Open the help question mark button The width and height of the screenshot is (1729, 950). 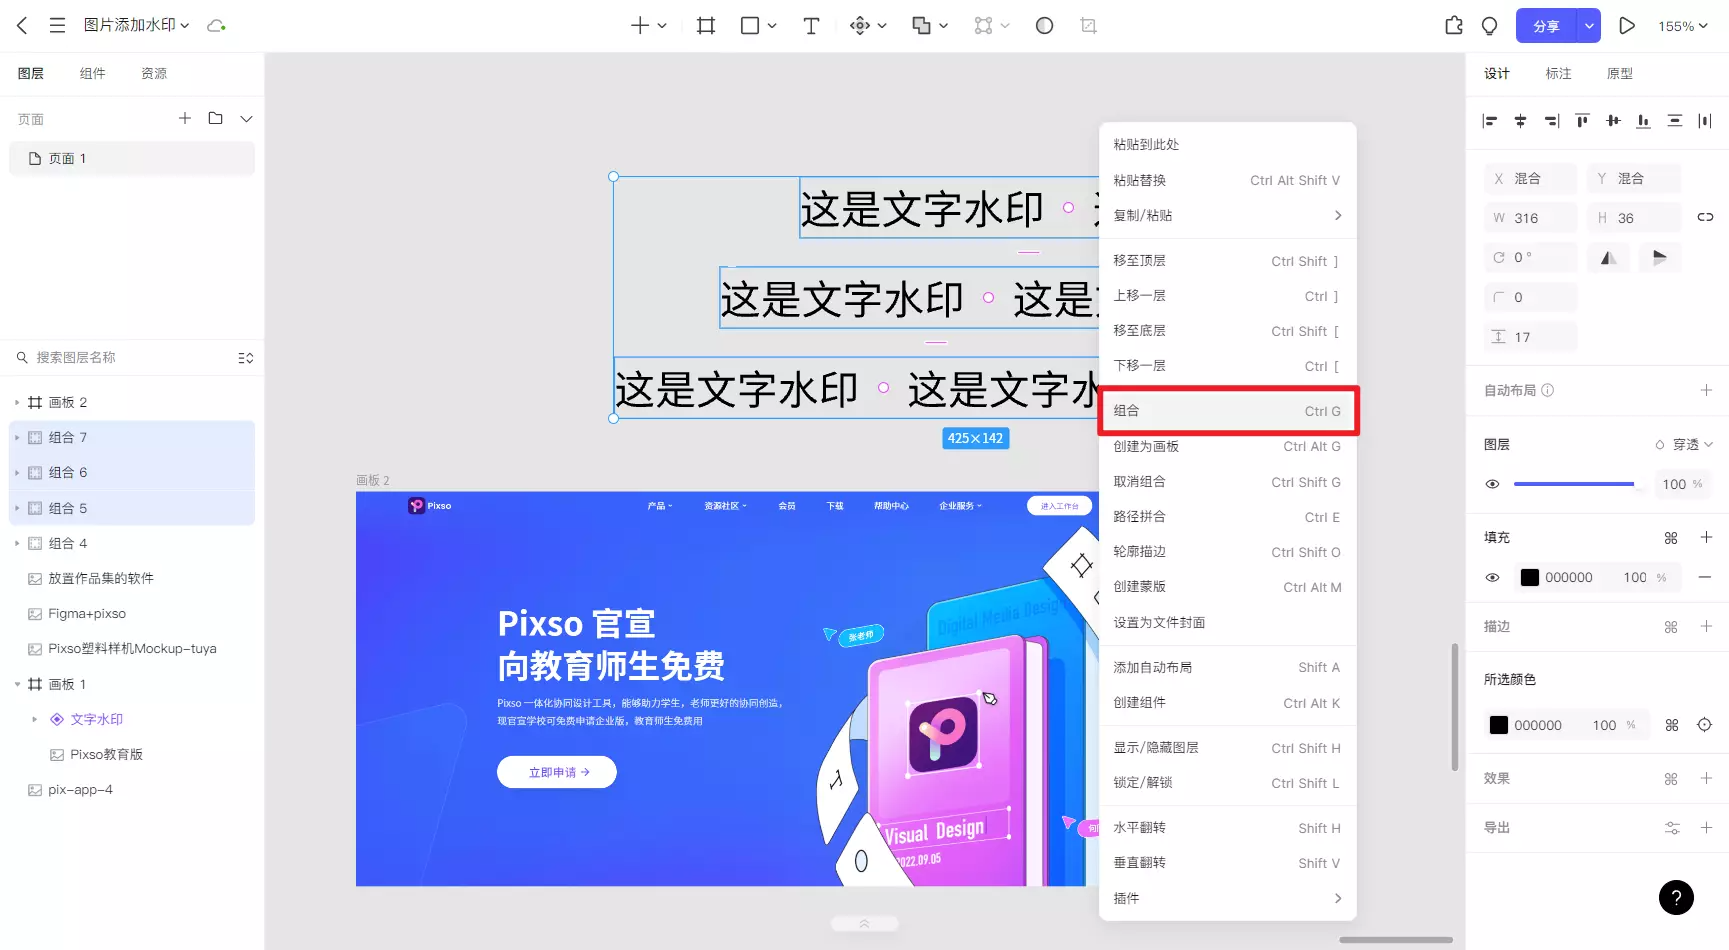pyautogui.click(x=1676, y=897)
